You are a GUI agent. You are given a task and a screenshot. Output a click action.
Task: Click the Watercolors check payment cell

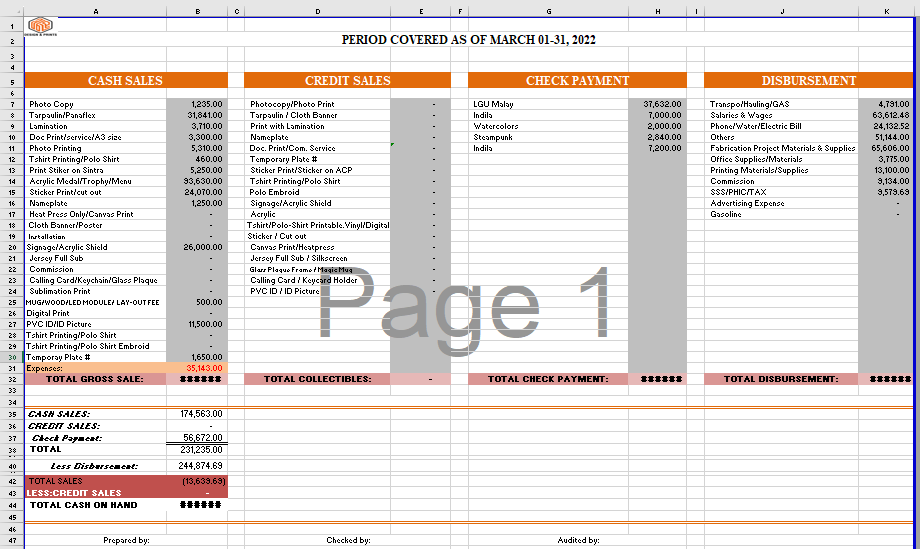(x=548, y=126)
